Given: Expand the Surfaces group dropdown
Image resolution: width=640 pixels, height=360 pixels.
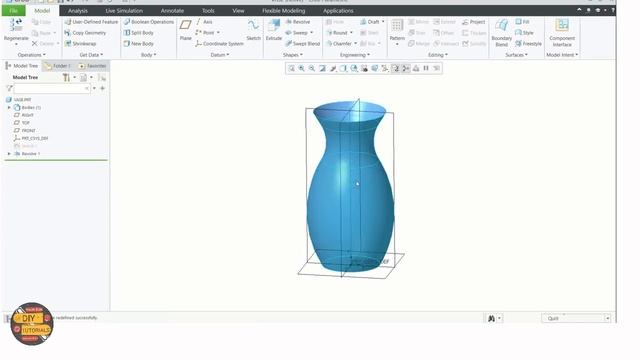Looking at the screenshot, I should pos(516,55).
